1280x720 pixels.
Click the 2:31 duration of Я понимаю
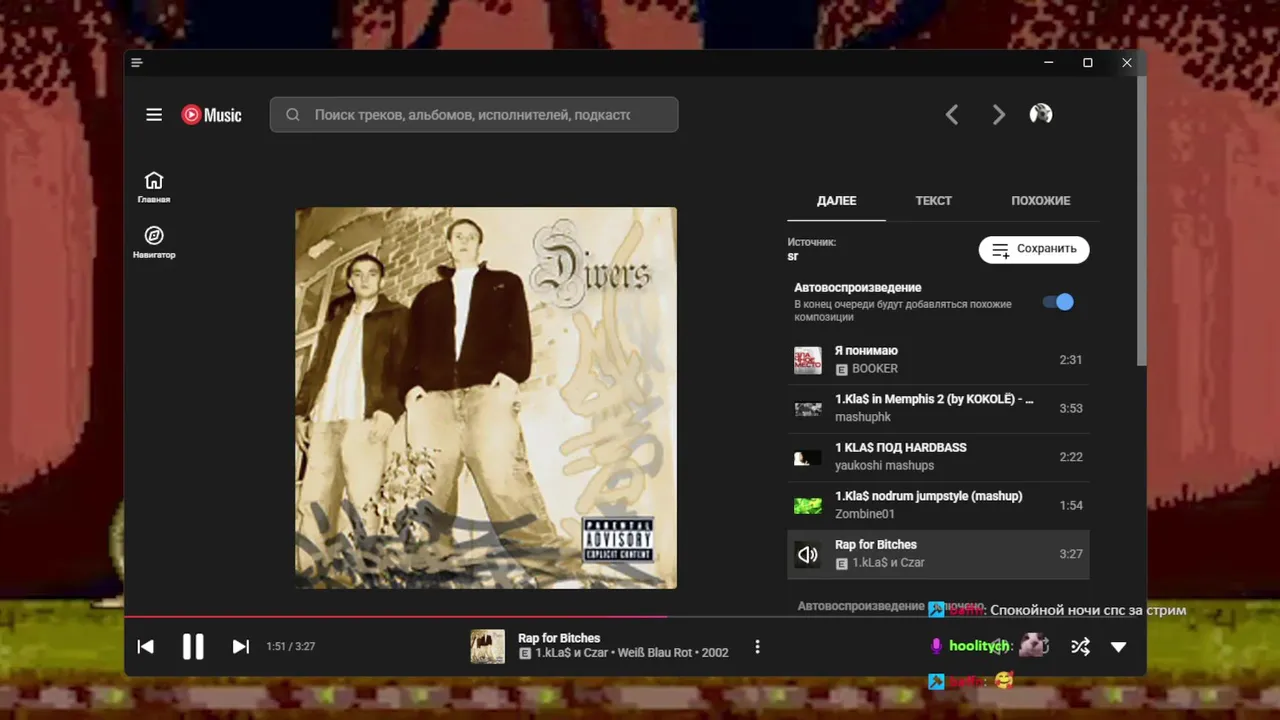(x=1070, y=360)
